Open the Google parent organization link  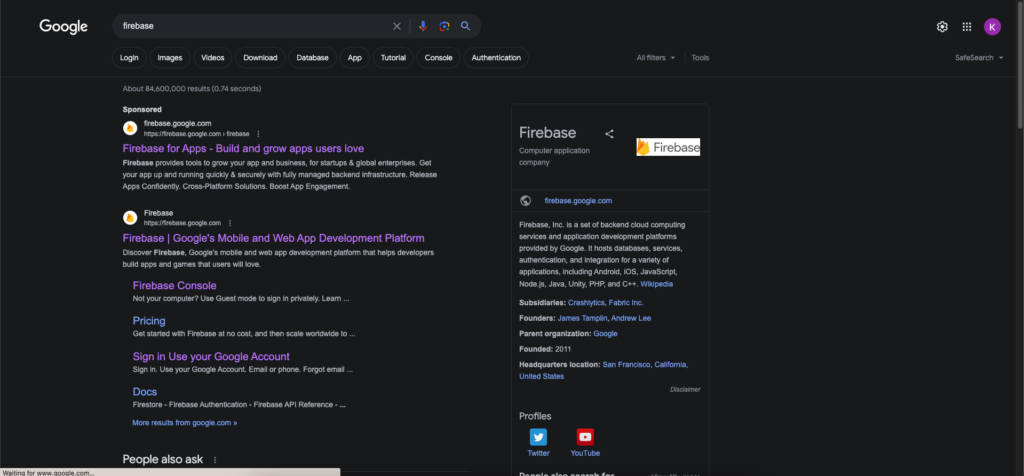point(605,334)
